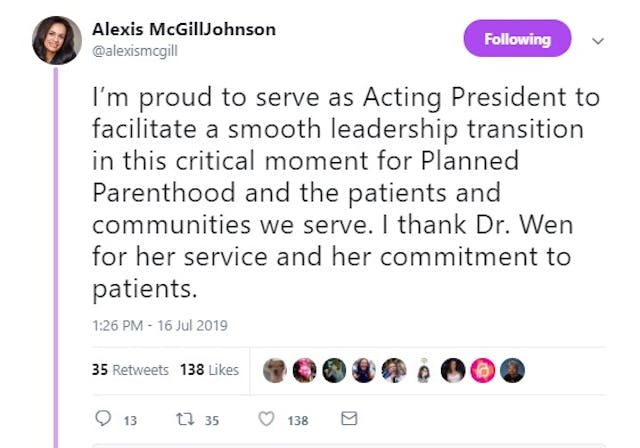Viewport: 640px width, 448px height.
Task: Toggle the purple Following button
Action: pyautogui.click(x=517, y=40)
